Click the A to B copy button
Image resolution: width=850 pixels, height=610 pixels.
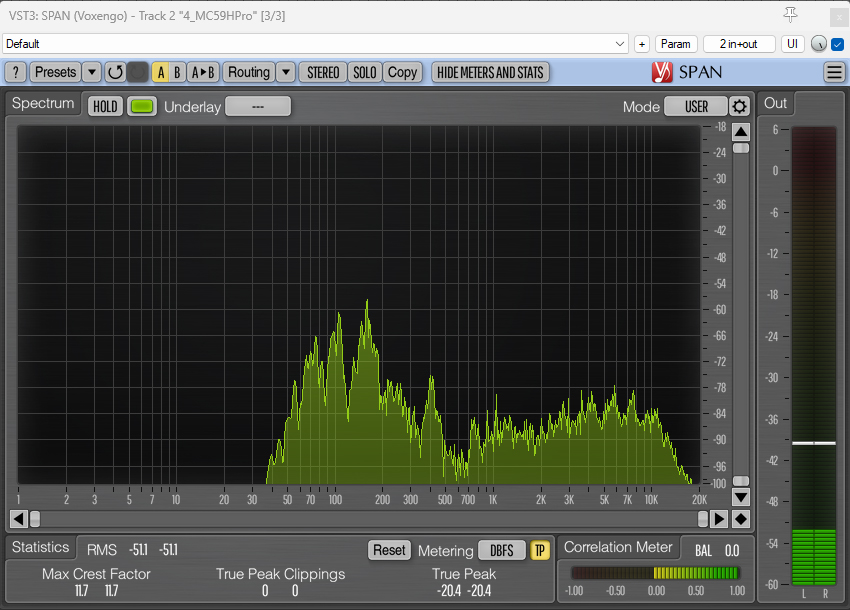(203, 72)
